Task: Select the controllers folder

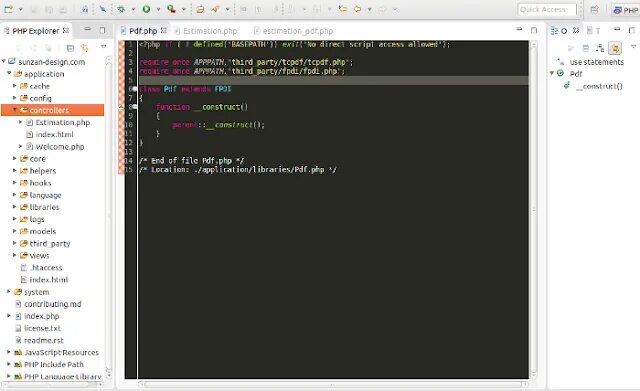Action: point(52,110)
